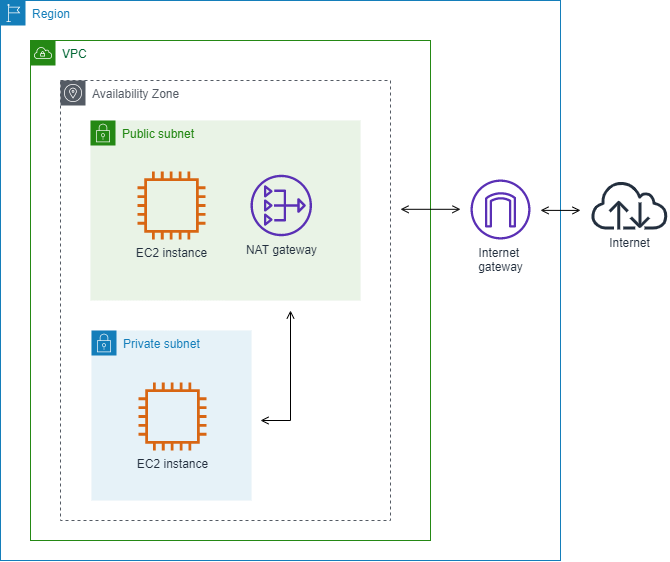This screenshot has height=562, width=670.
Task: Select the green Public subnet lock icon
Action: [x=103, y=133]
